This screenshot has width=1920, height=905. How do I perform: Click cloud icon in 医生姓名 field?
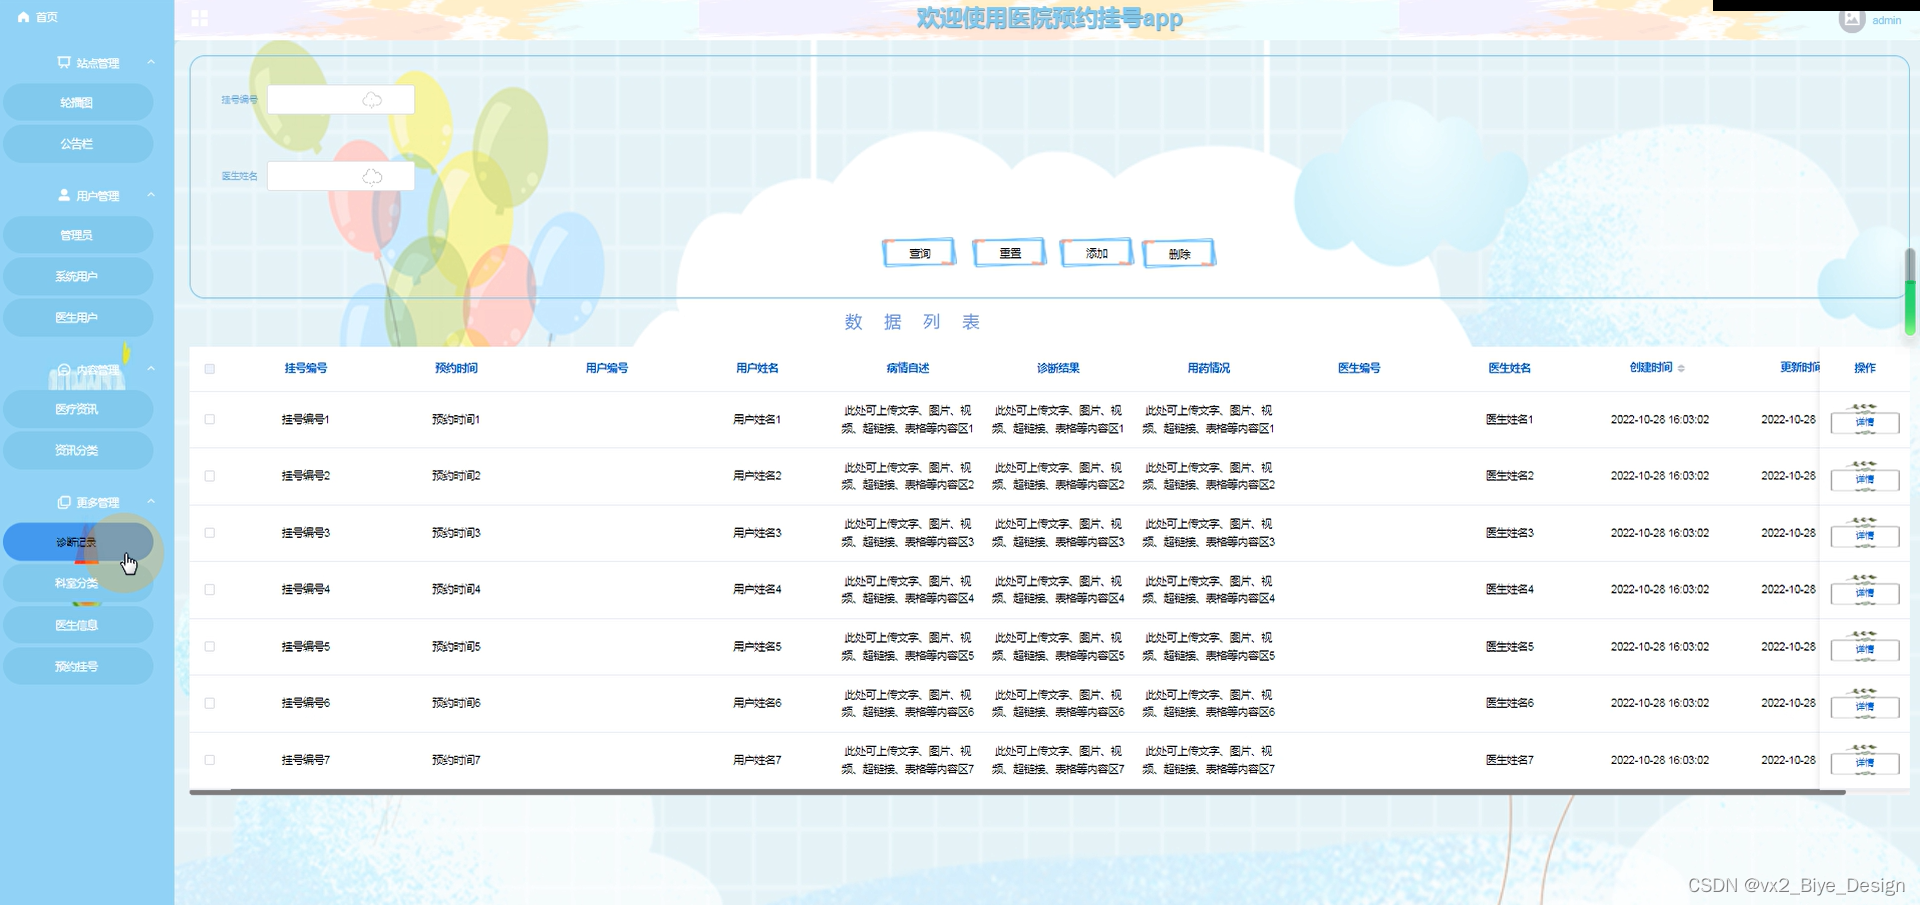click(x=372, y=176)
